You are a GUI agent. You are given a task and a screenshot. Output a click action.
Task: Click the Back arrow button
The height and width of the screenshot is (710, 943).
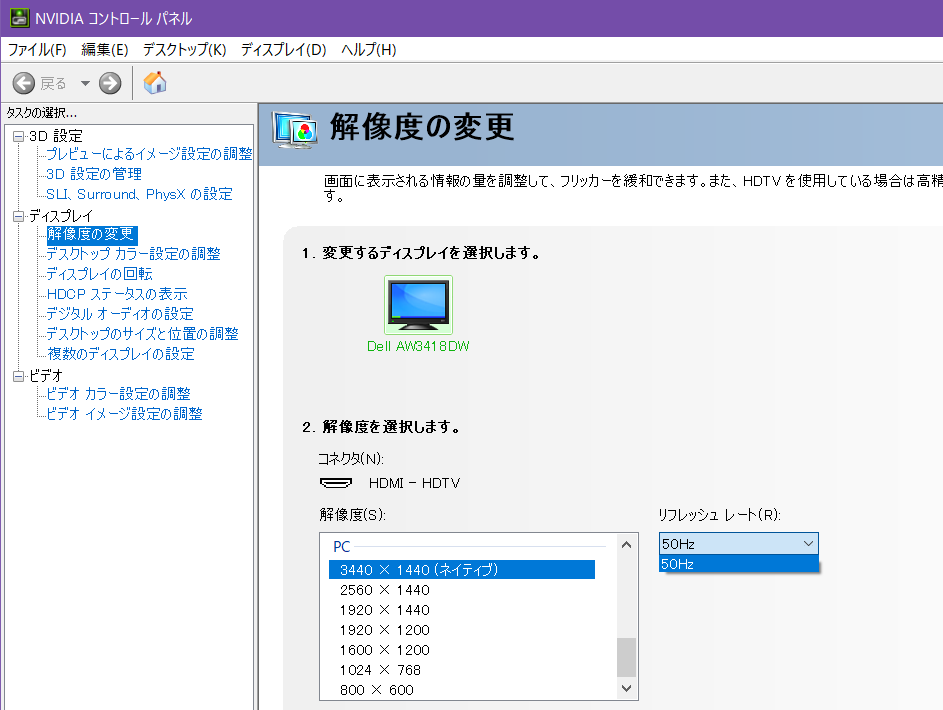[x=24, y=83]
